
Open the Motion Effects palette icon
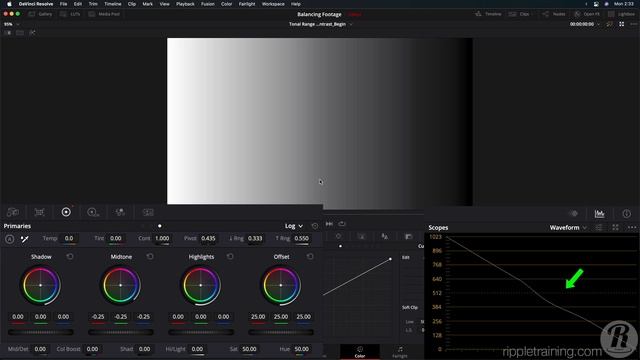pyautogui.click(x=148, y=212)
